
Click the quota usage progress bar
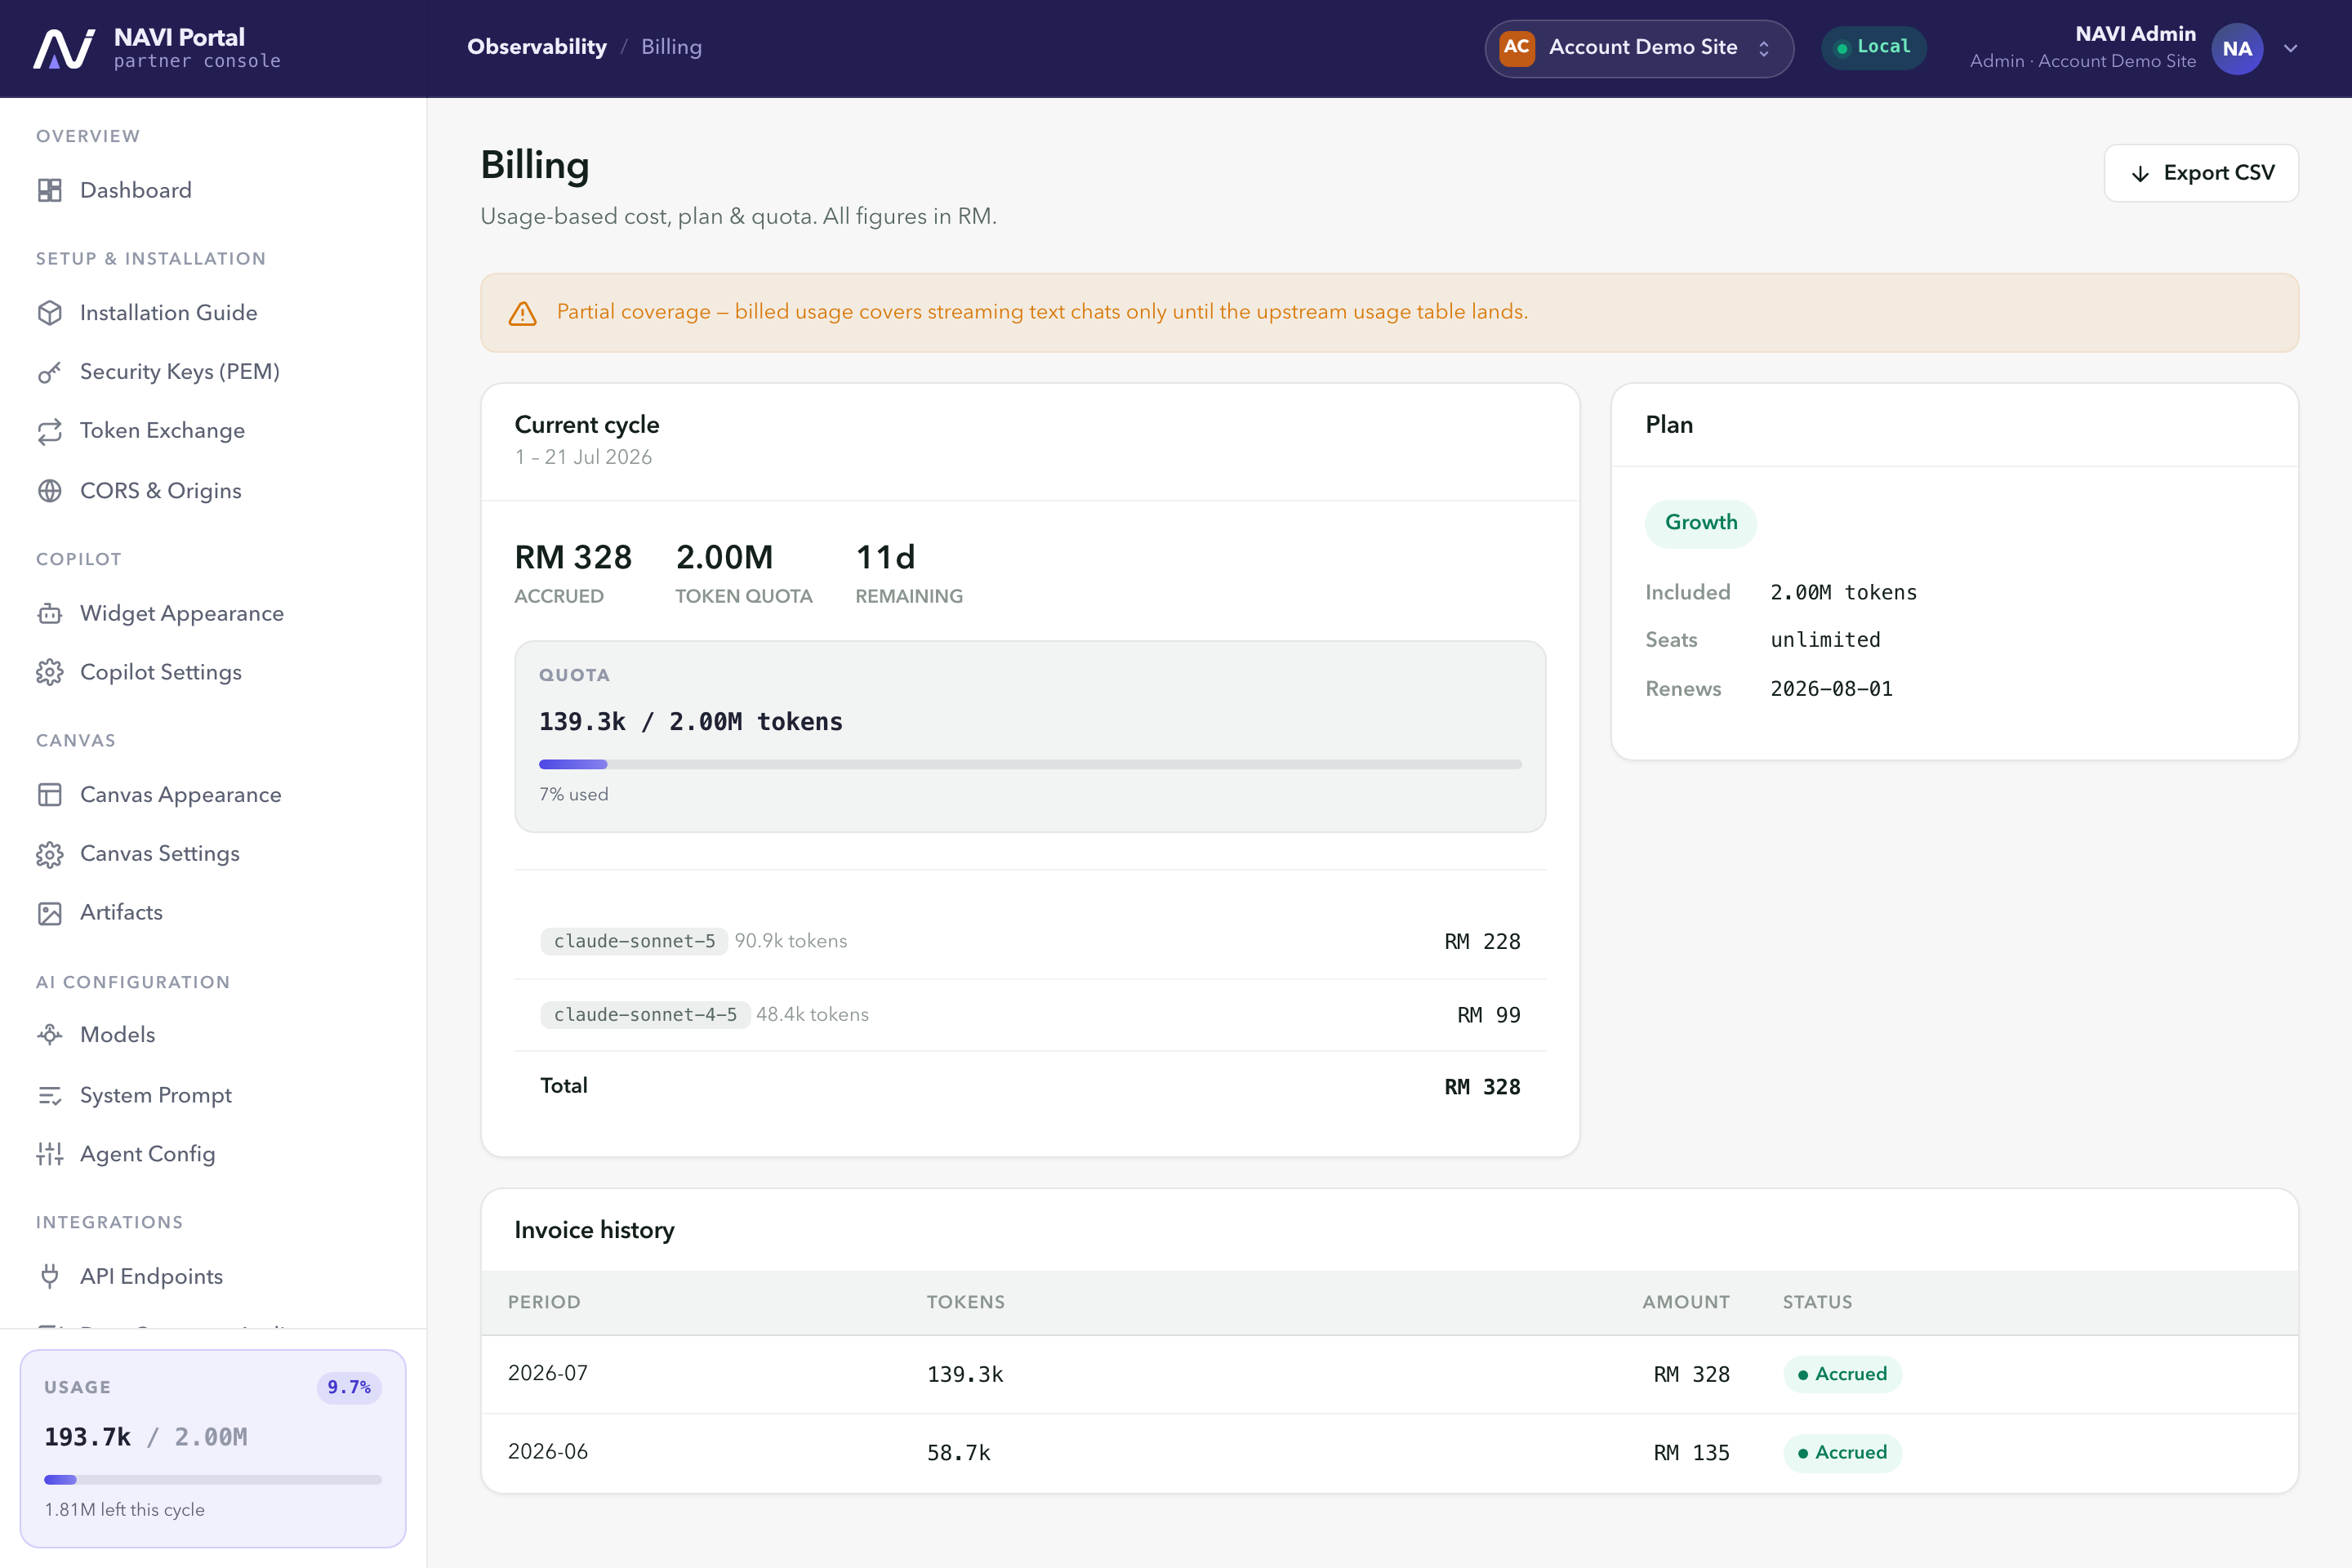(1030, 764)
